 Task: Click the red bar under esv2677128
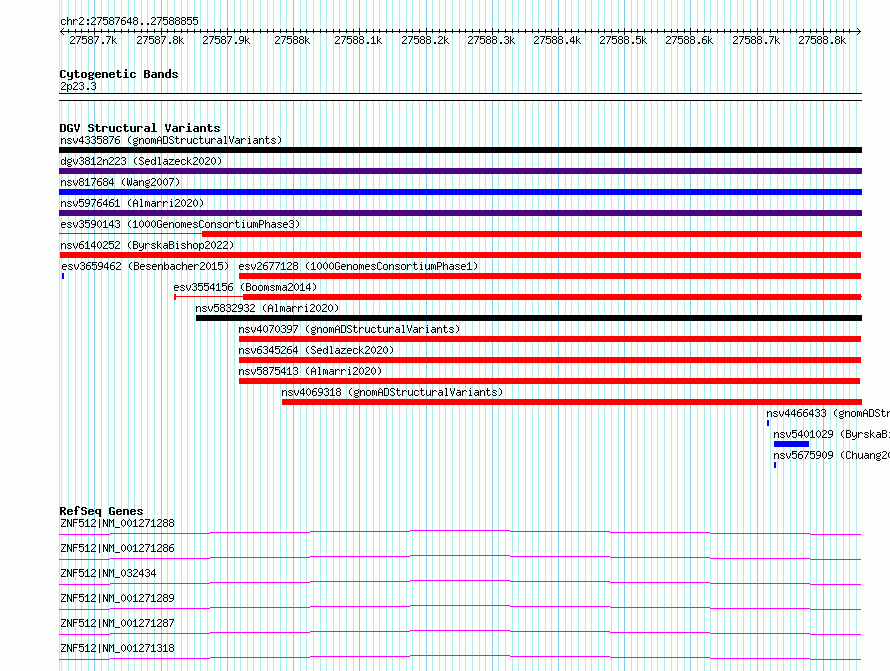click(x=550, y=276)
